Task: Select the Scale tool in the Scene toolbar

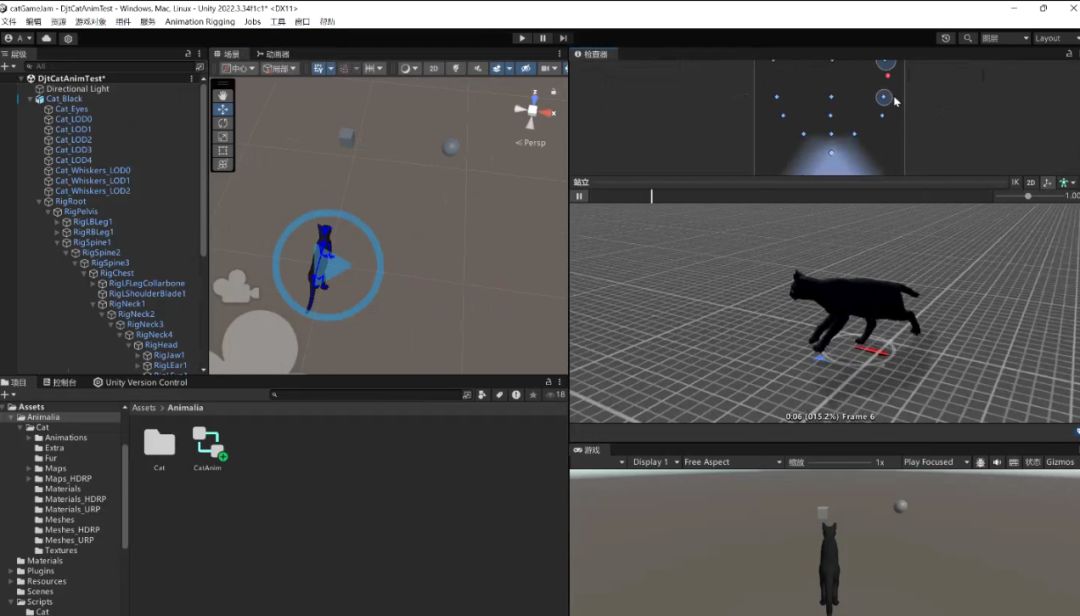Action: pos(223,137)
